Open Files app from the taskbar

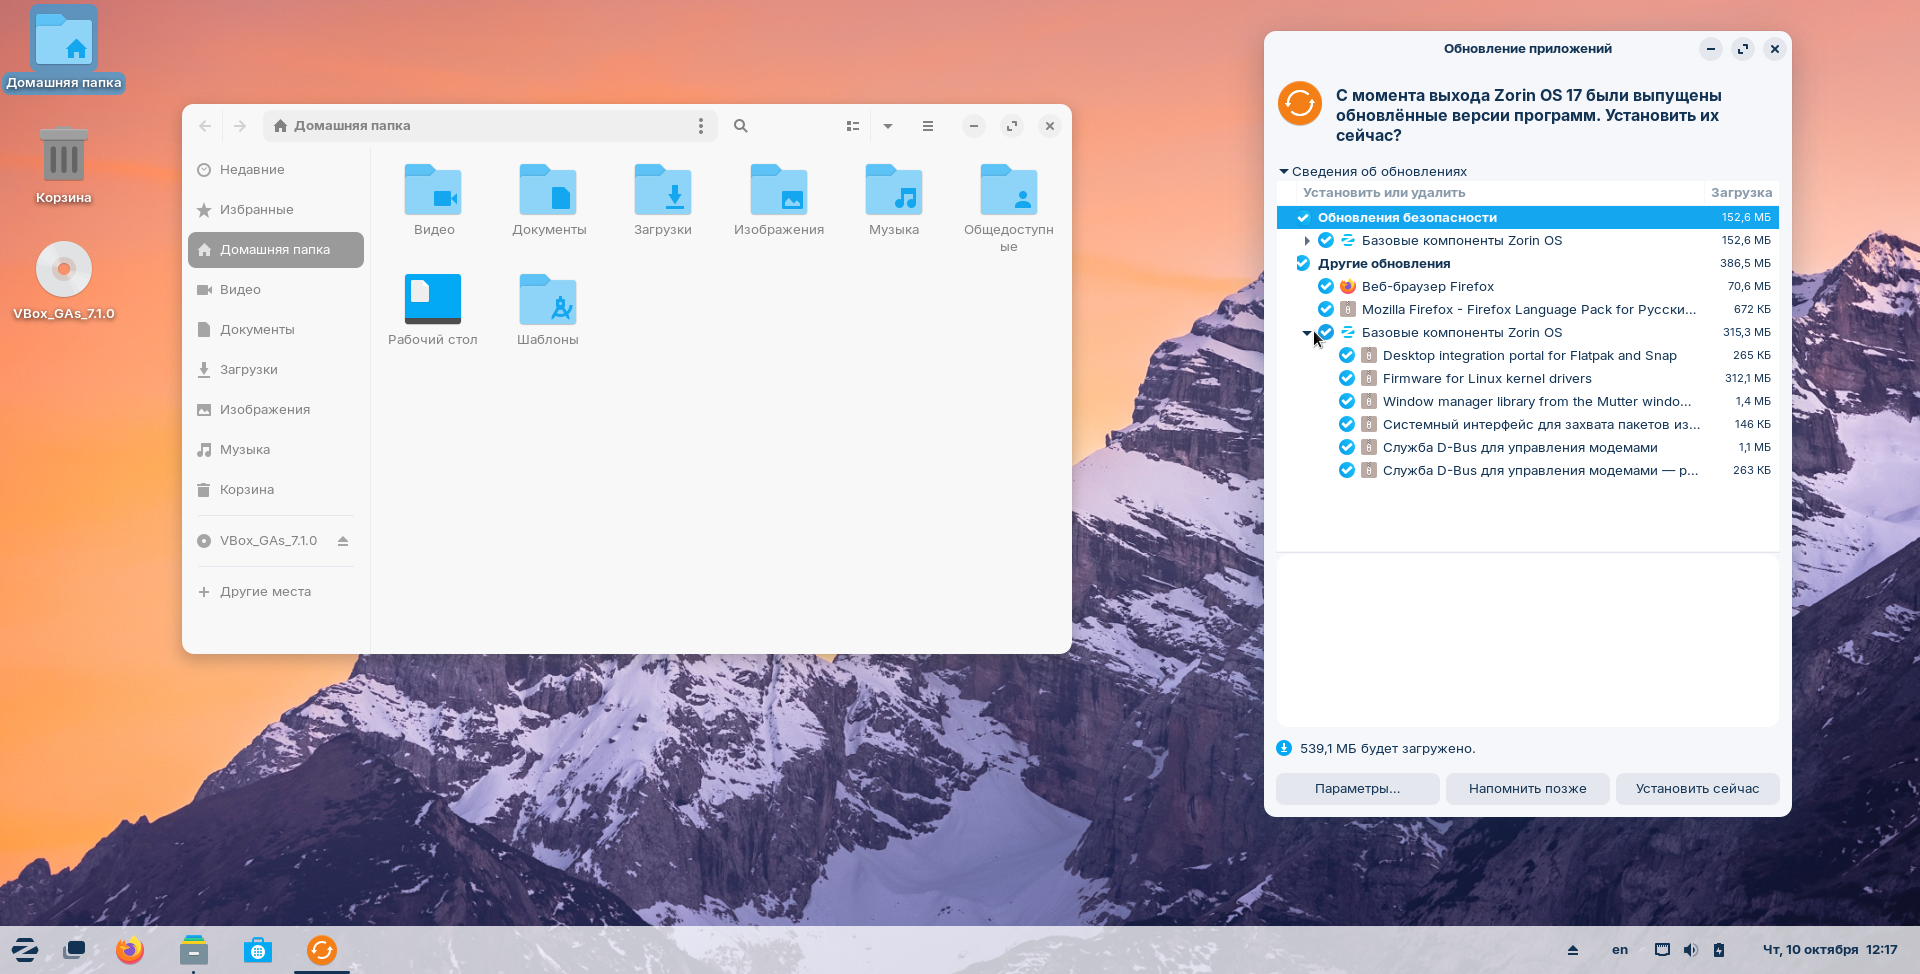(194, 950)
